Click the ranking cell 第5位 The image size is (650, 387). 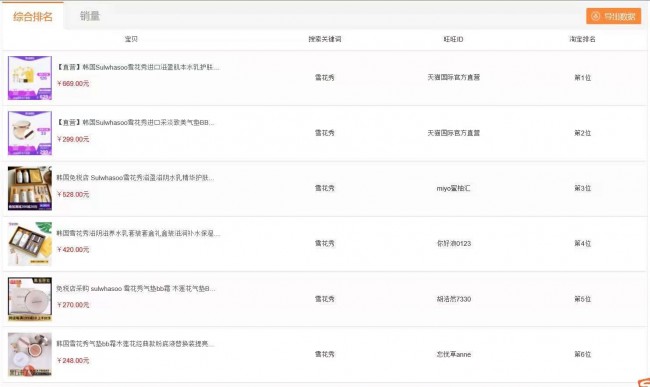pyautogui.click(x=582, y=299)
